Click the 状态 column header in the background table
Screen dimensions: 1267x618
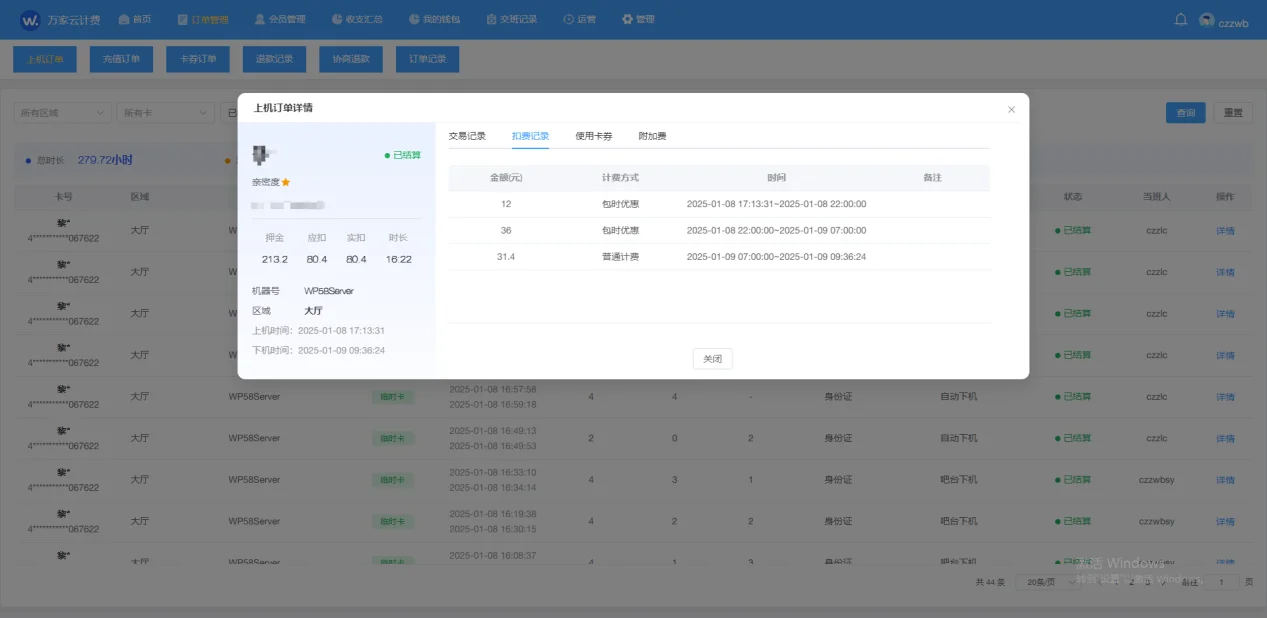(1073, 197)
